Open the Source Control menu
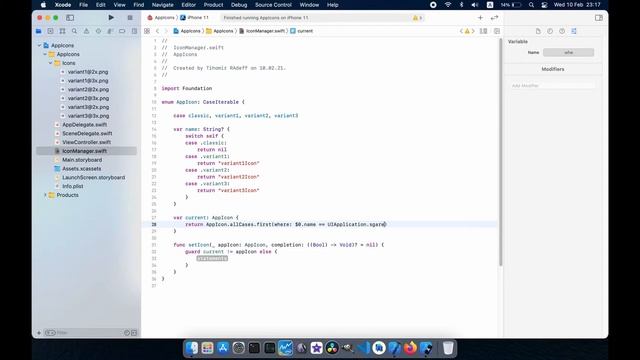Screen dimensions: 640x360 (x=273, y=5)
